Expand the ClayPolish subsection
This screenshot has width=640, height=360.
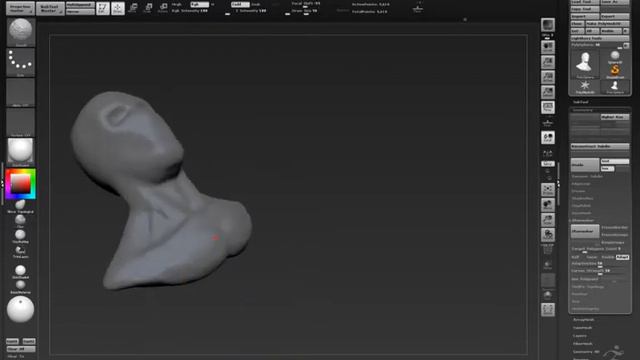click(x=582, y=206)
